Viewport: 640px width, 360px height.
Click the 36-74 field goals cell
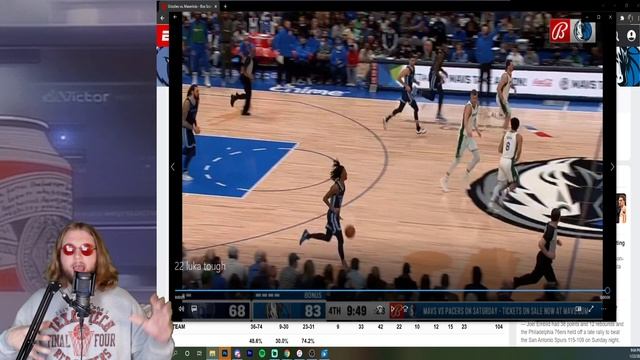[256, 327]
